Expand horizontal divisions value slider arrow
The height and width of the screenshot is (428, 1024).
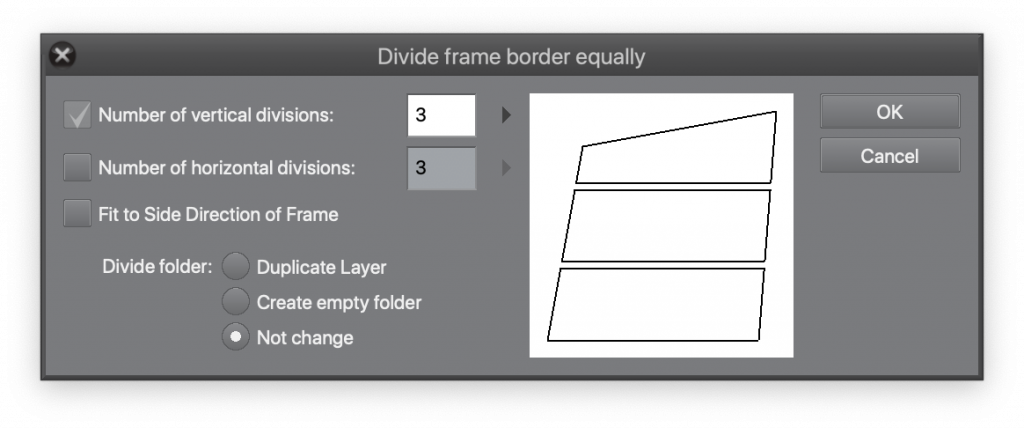[x=506, y=168]
